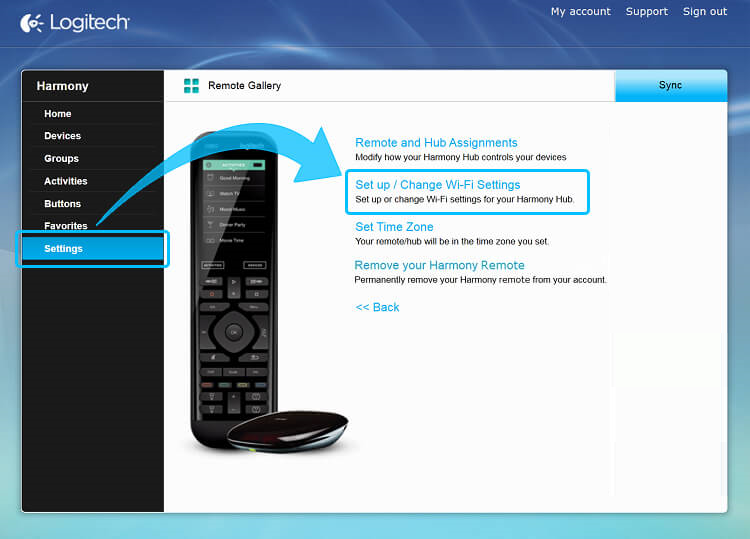The height and width of the screenshot is (539, 750).
Task: Go to Home in Harmony sidebar
Action: pos(57,114)
